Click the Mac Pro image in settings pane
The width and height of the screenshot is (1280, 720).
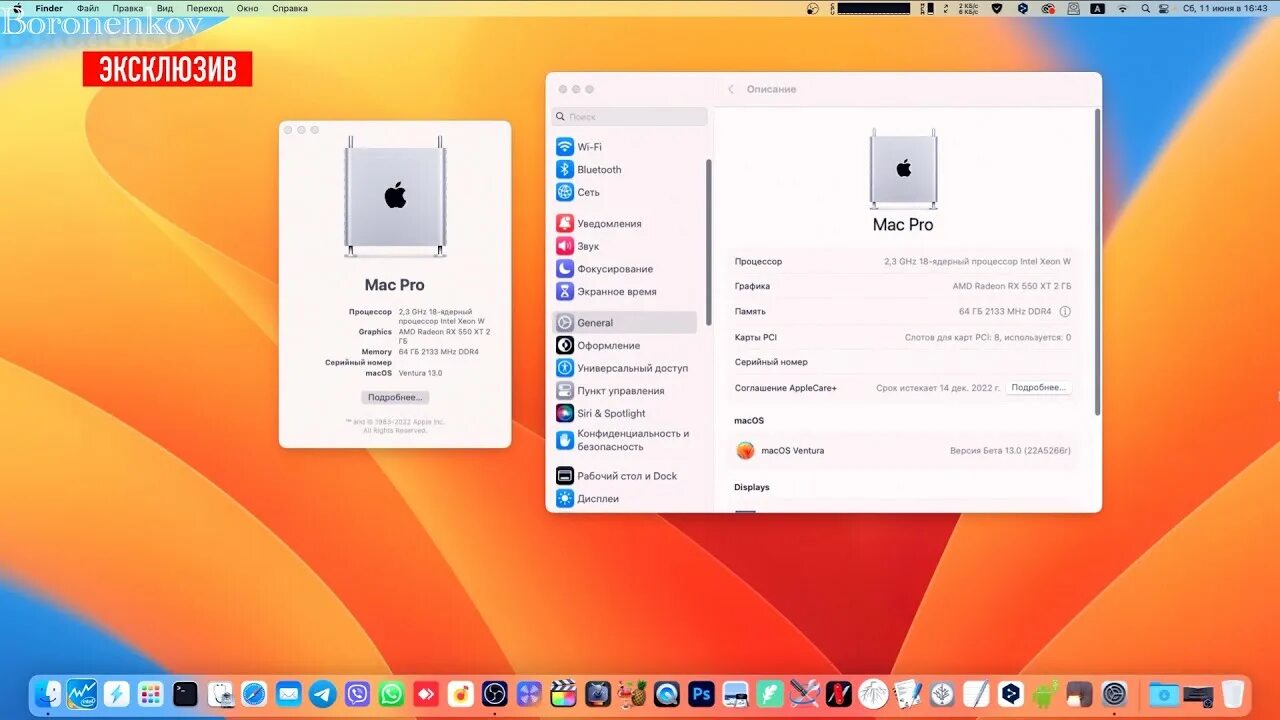coord(903,168)
